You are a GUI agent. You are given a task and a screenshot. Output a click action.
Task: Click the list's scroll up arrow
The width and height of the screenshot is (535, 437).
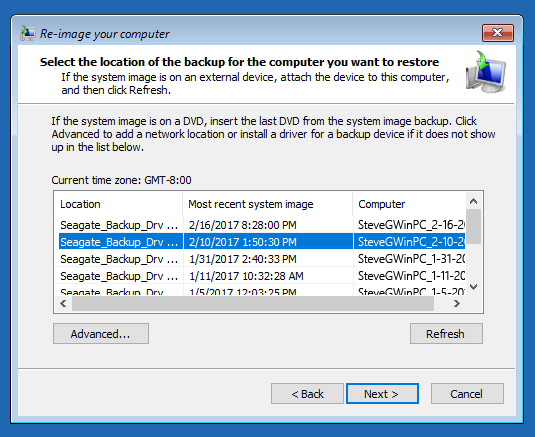tap(473, 201)
